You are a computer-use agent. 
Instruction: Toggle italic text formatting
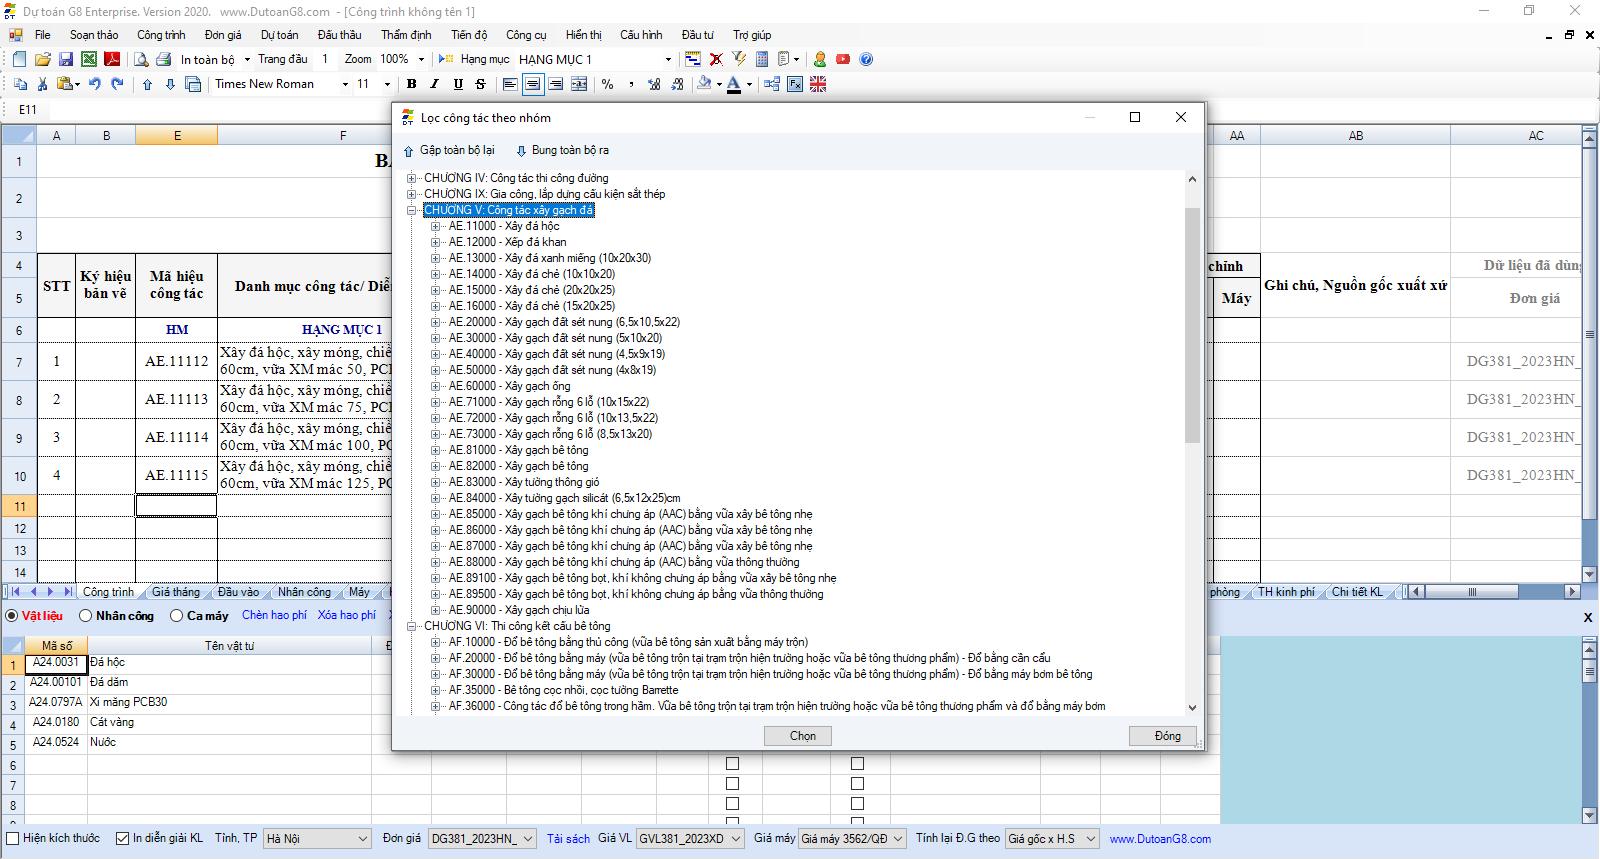point(435,84)
